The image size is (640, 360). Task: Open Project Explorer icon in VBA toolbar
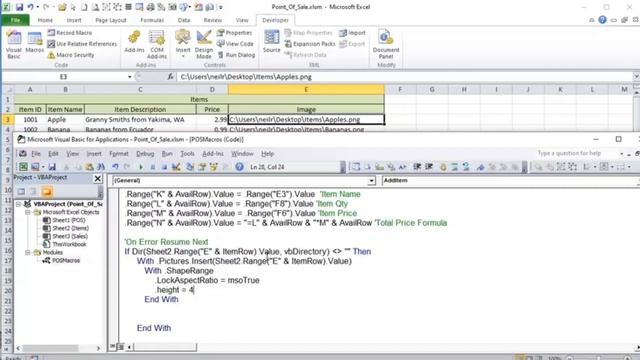click(190, 167)
